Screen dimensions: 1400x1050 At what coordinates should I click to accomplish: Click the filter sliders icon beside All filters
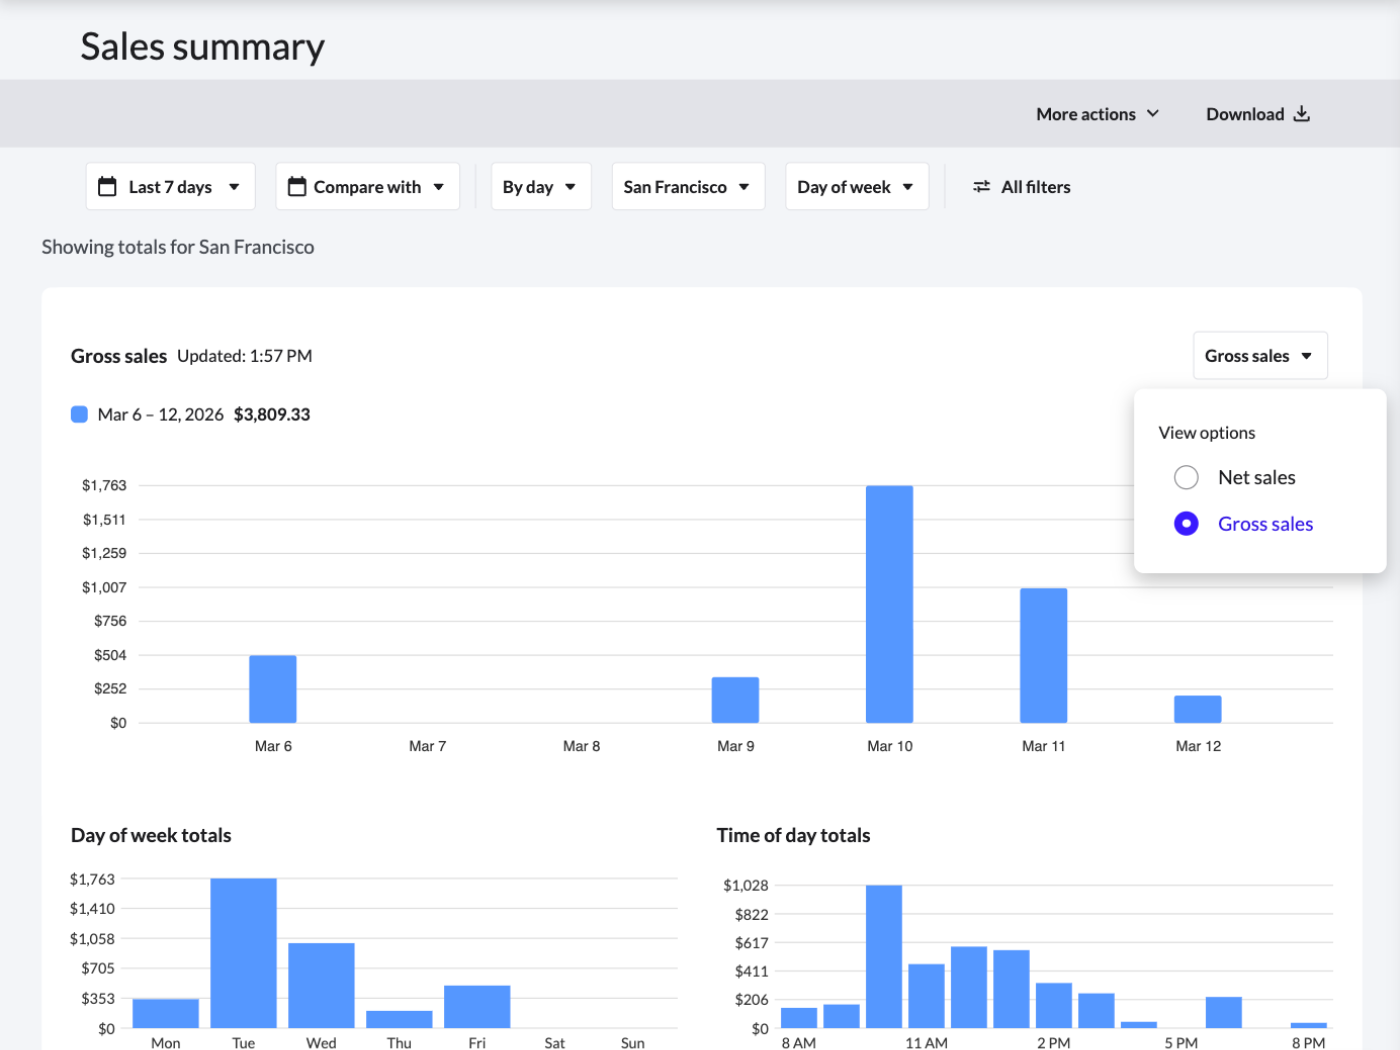coord(981,186)
